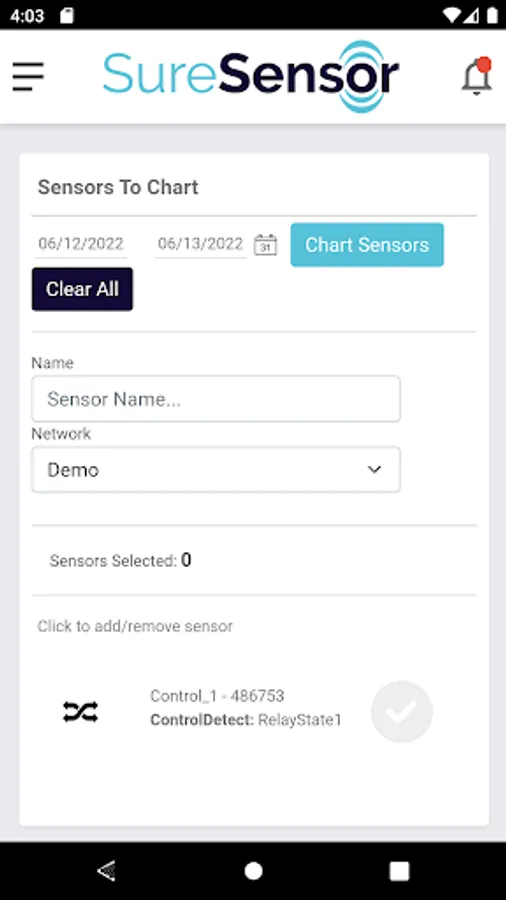The width and height of the screenshot is (506, 900).
Task: Tap the Sensors To Chart heading
Action: (x=118, y=187)
